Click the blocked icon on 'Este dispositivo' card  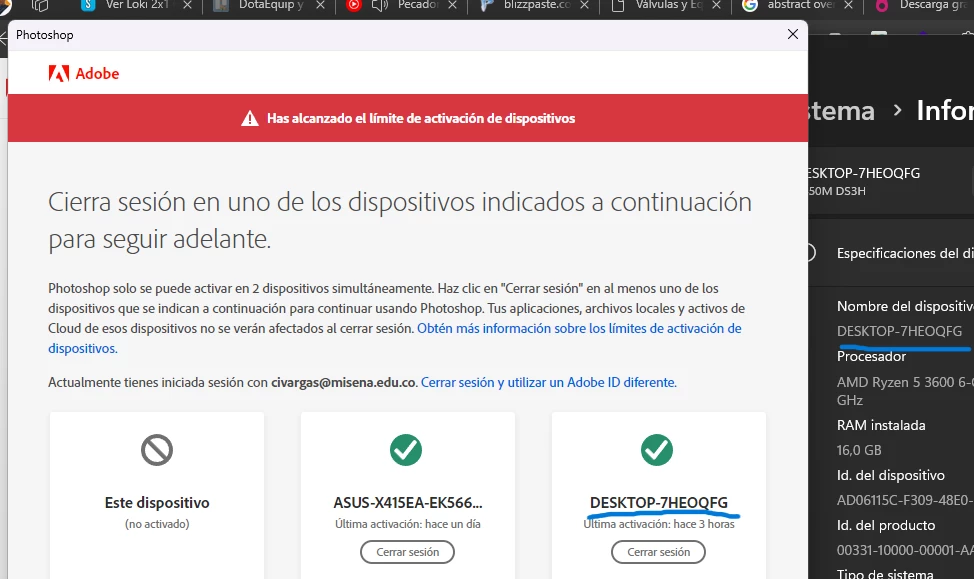click(x=157, y=450)
